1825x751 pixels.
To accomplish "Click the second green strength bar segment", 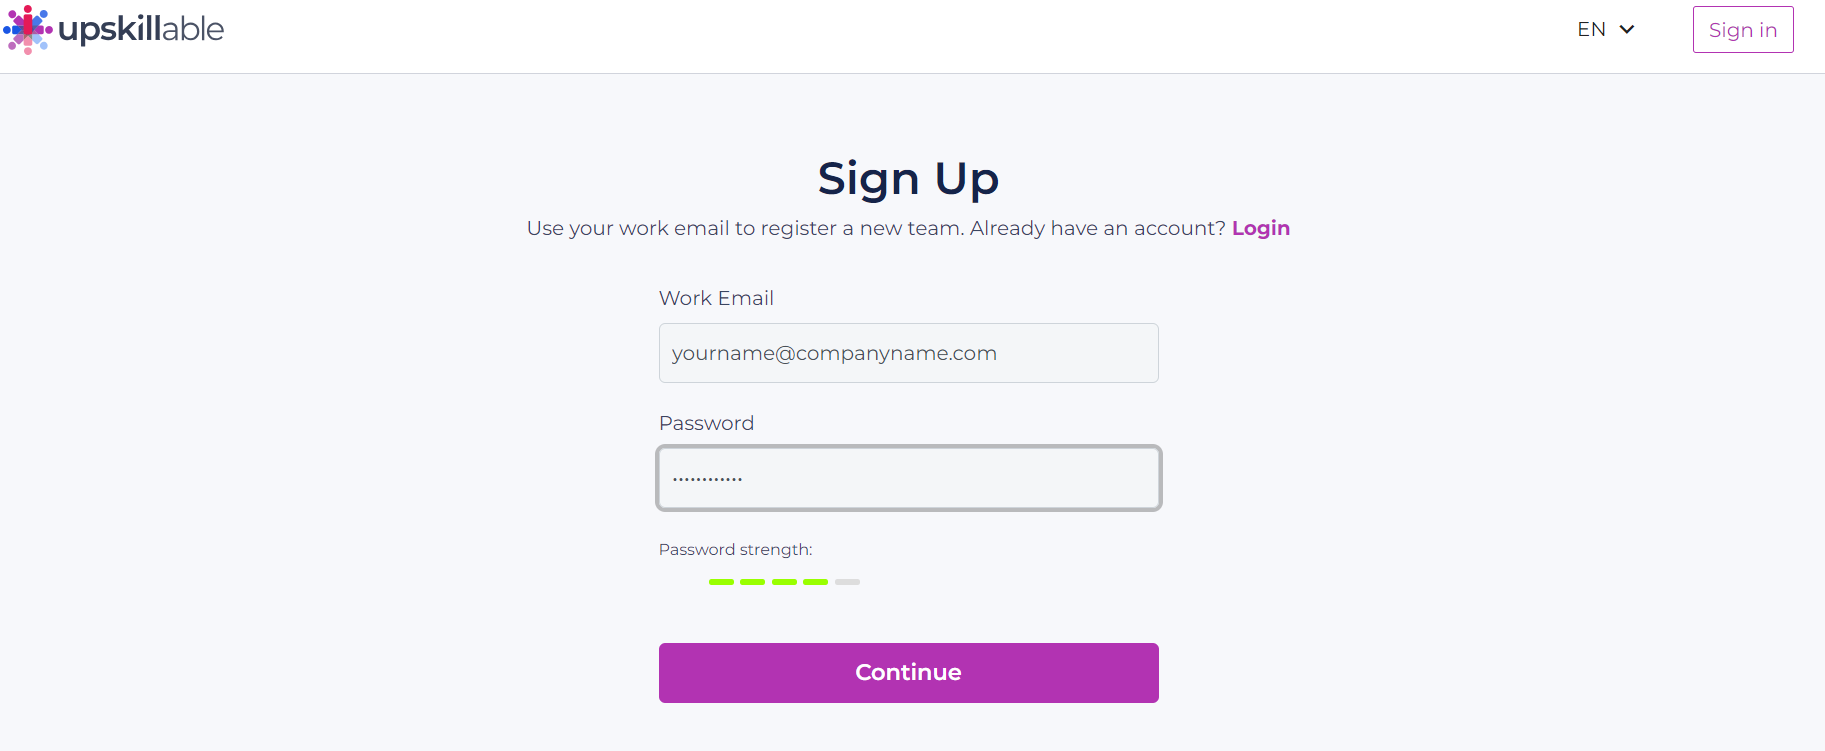I will pyautogui.click(x=753, y=582).
